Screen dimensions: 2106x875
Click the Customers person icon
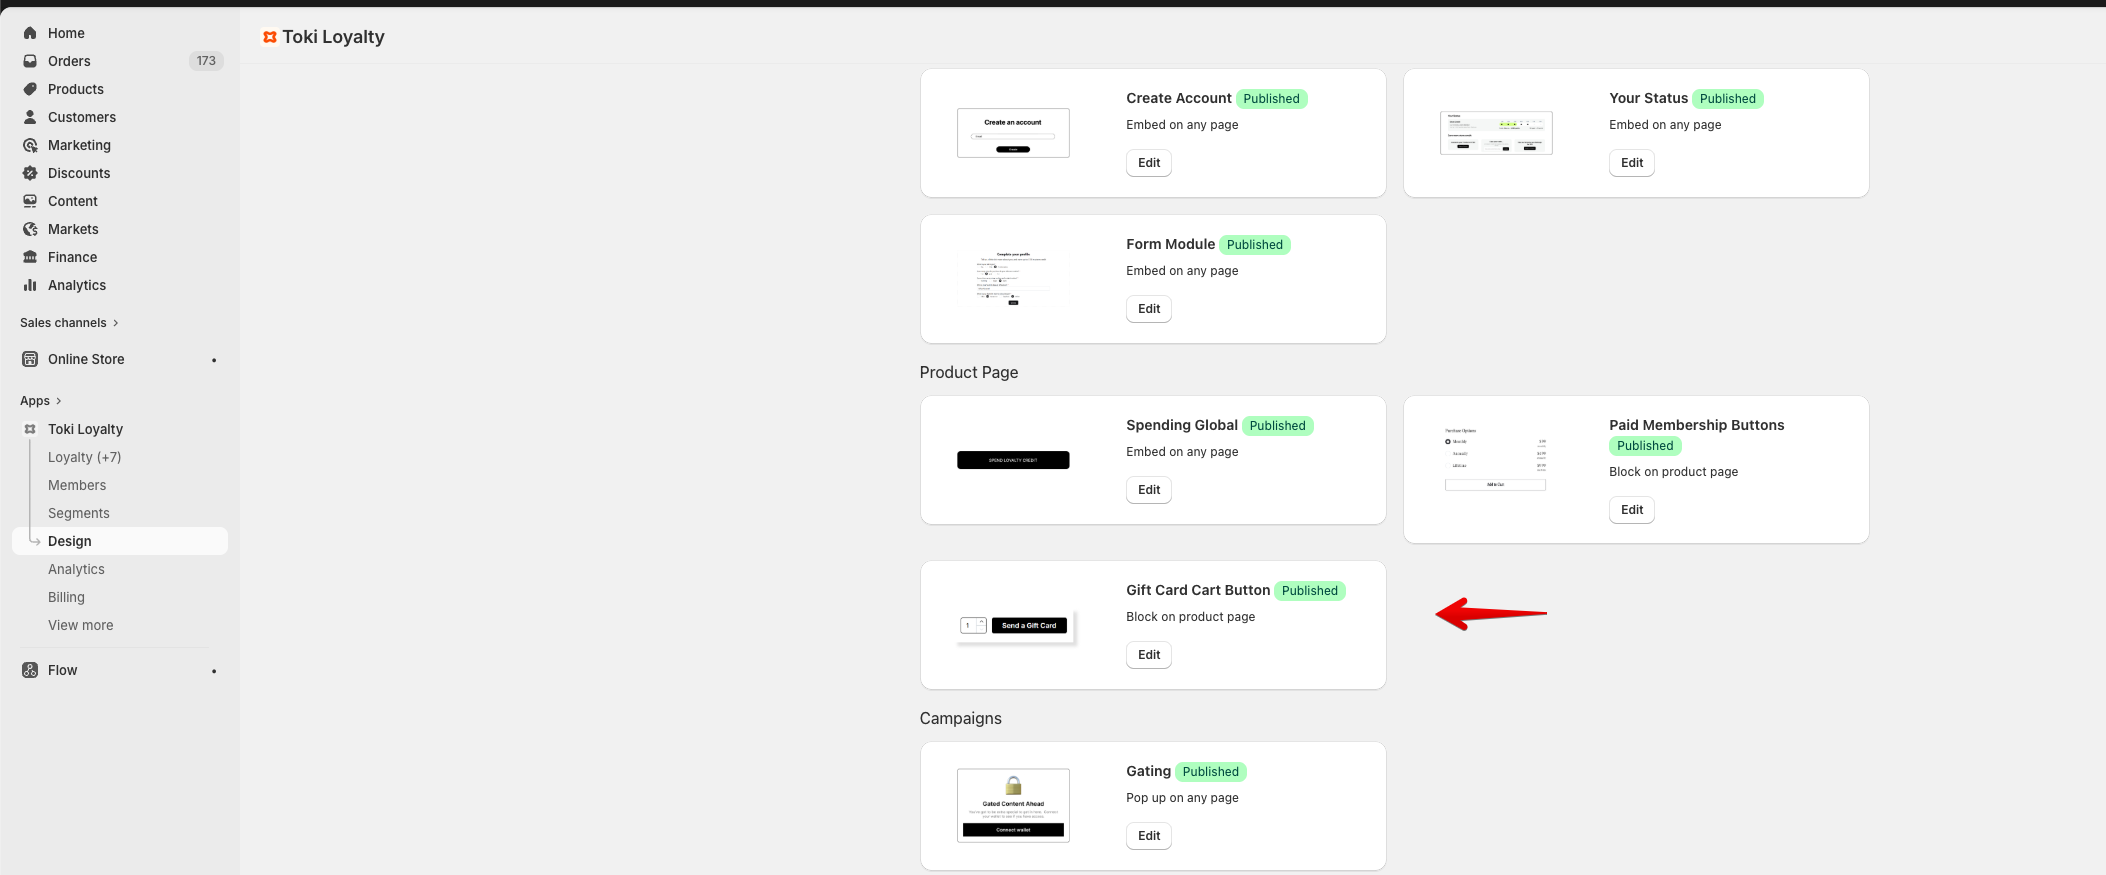[x=30, y=117]
